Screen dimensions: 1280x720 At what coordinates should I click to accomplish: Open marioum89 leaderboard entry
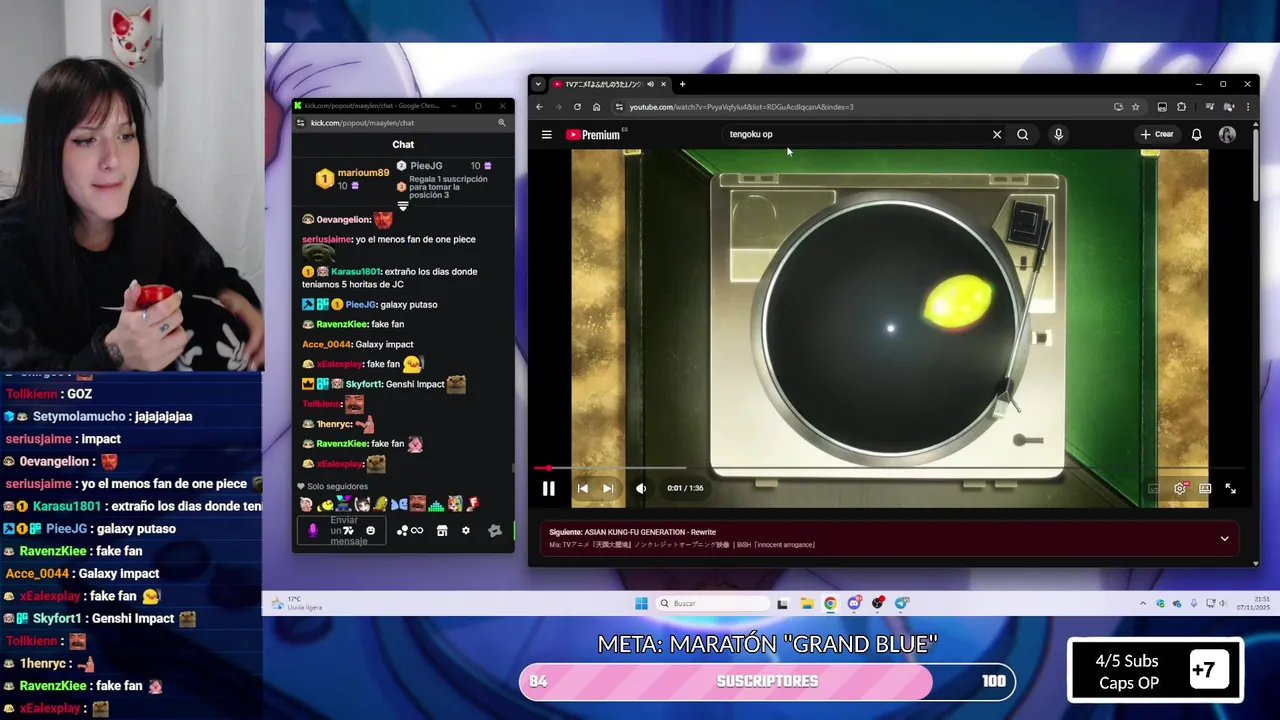353,179
